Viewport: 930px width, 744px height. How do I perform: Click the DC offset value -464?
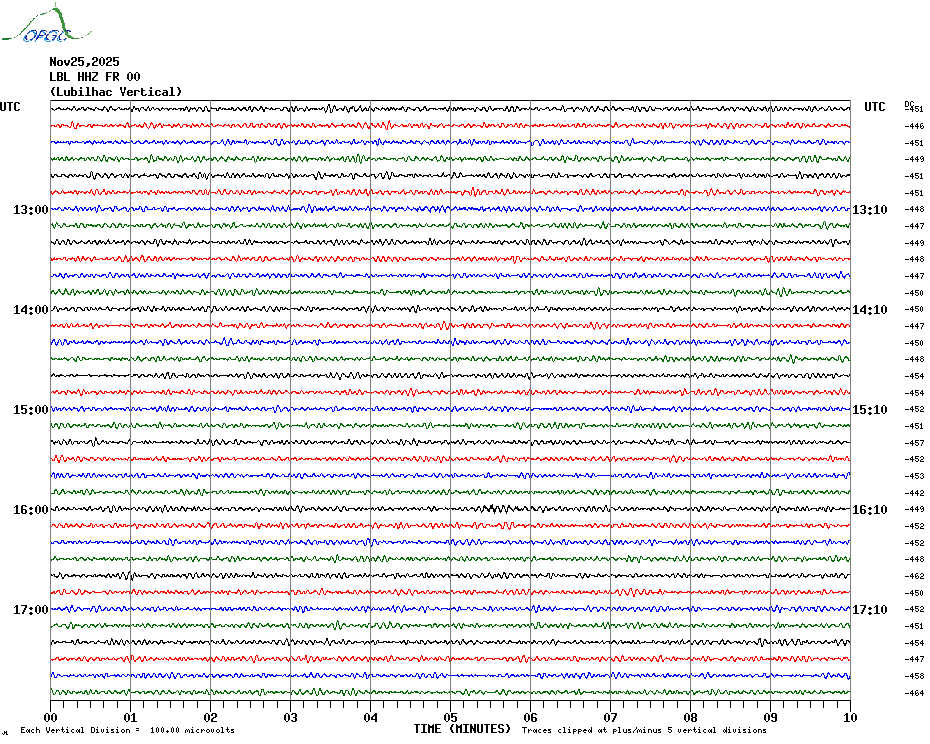click(914, 693)
